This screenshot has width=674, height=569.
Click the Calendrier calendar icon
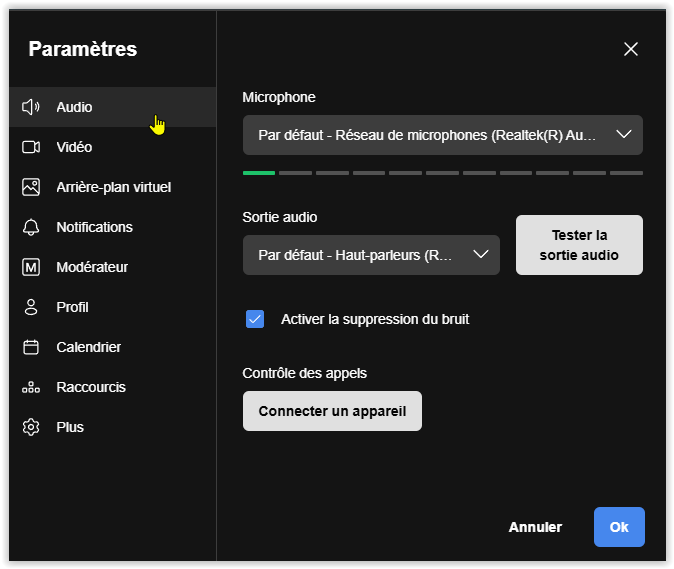[31, 347]
